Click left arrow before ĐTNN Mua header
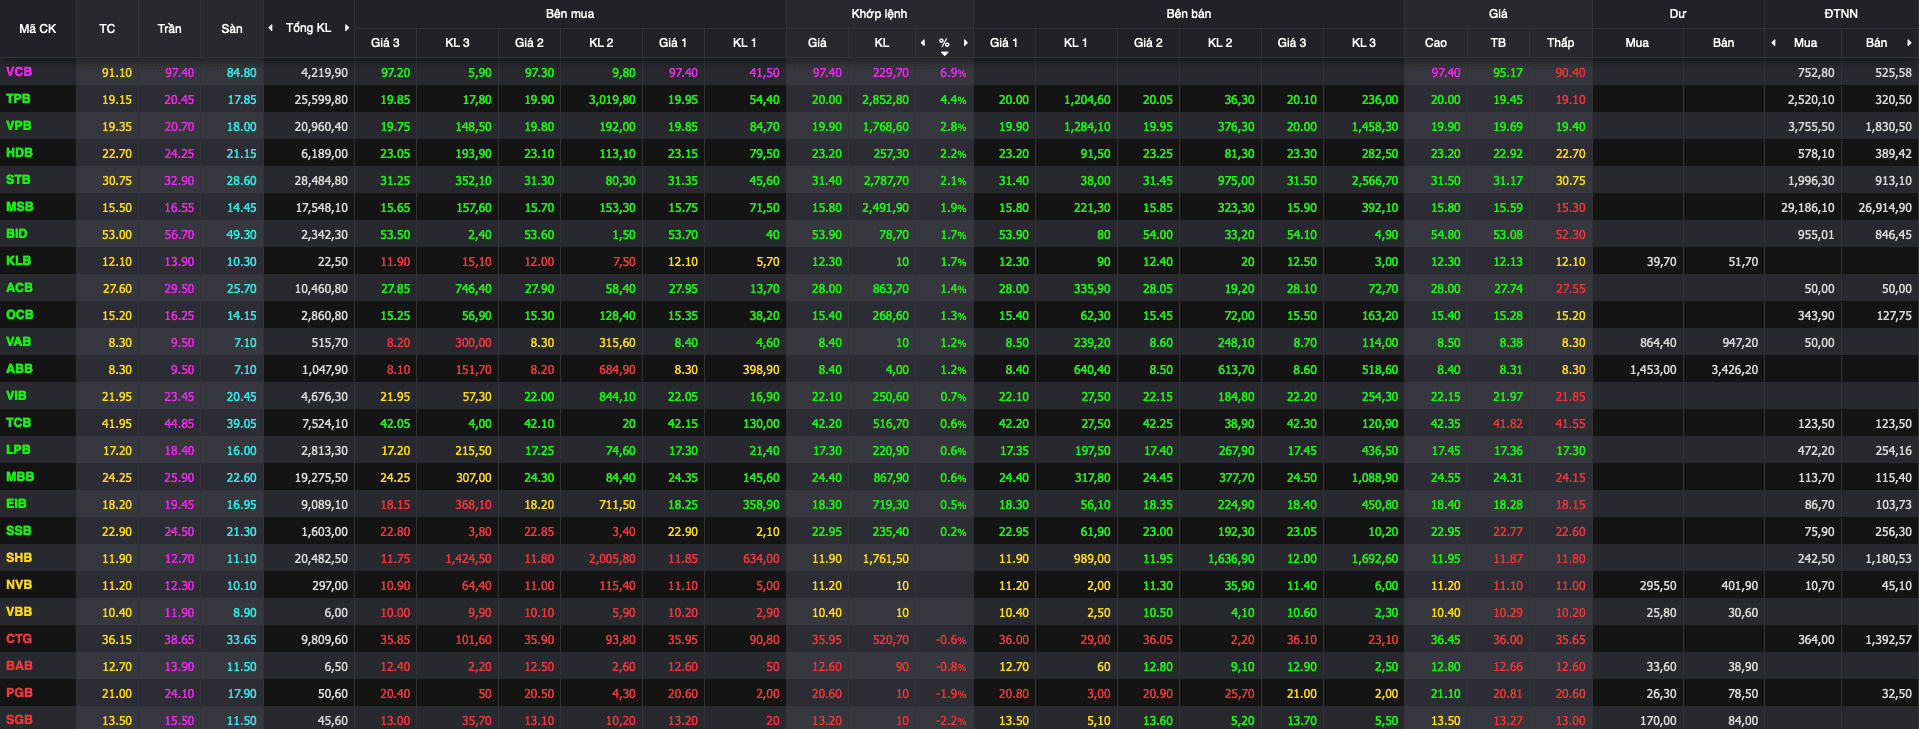The height and width of the screenshot is (729, 1919). coord(1774,43)
